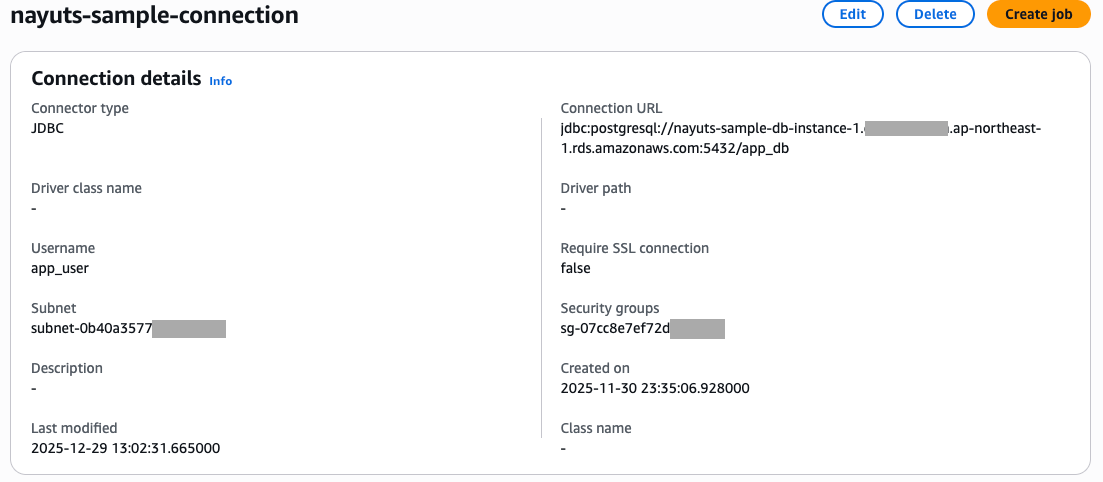
Task: Select the false value under Require SSL connection
Action: tap(576, 268)
